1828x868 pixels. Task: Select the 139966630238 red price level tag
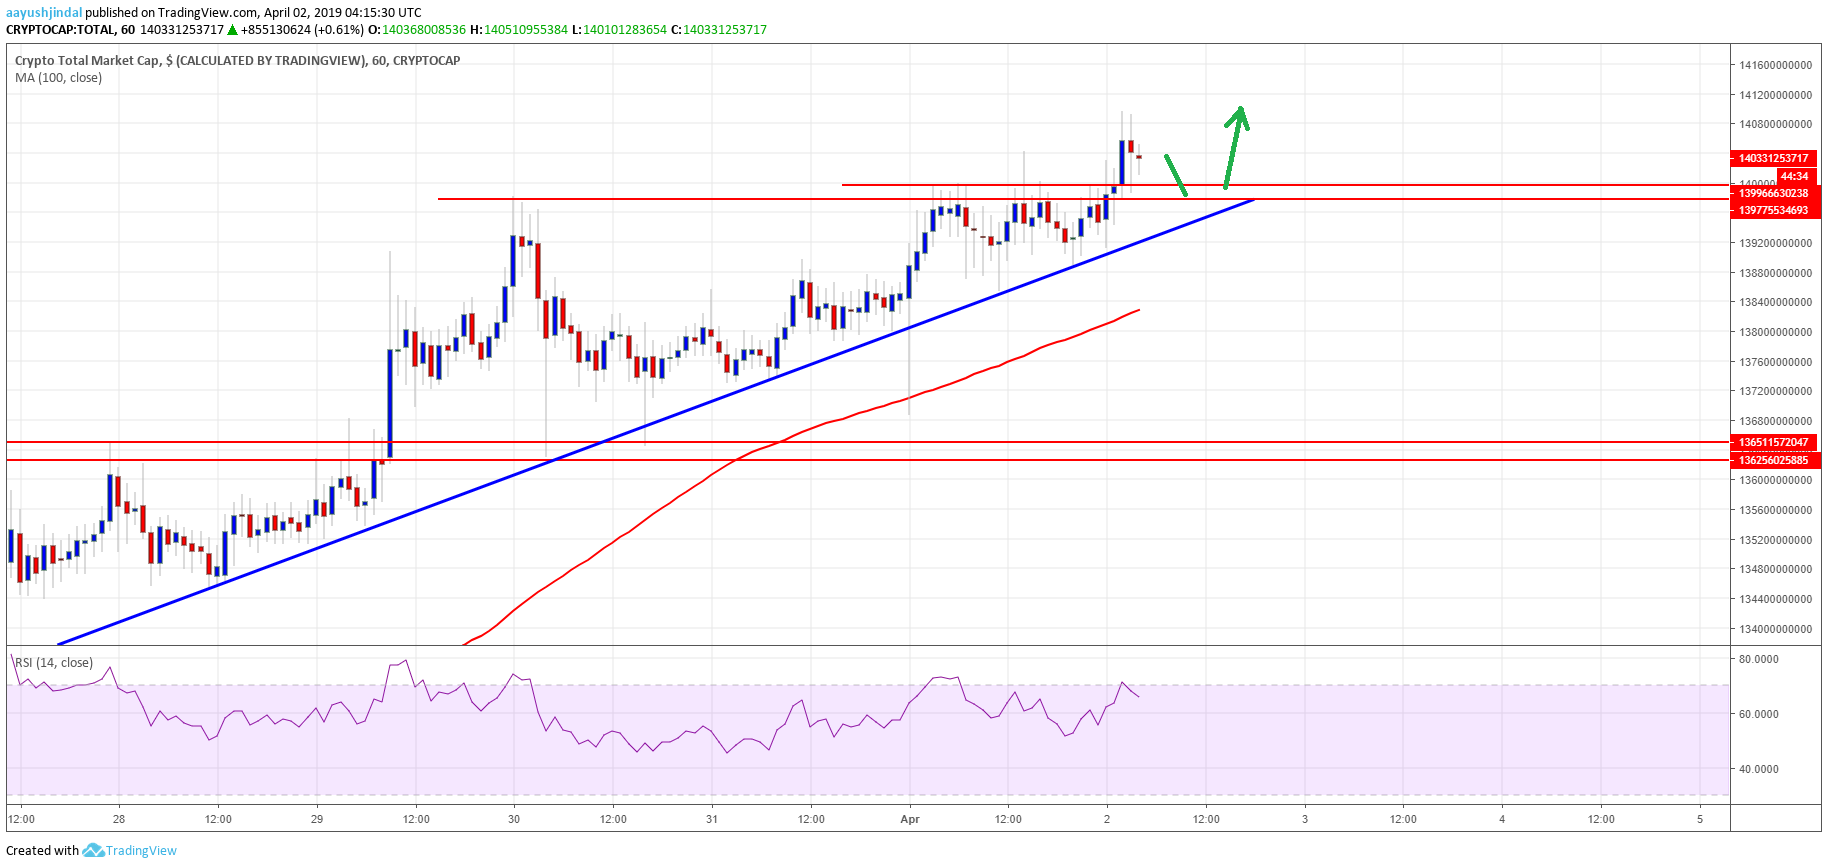[x=1773, y=193]
